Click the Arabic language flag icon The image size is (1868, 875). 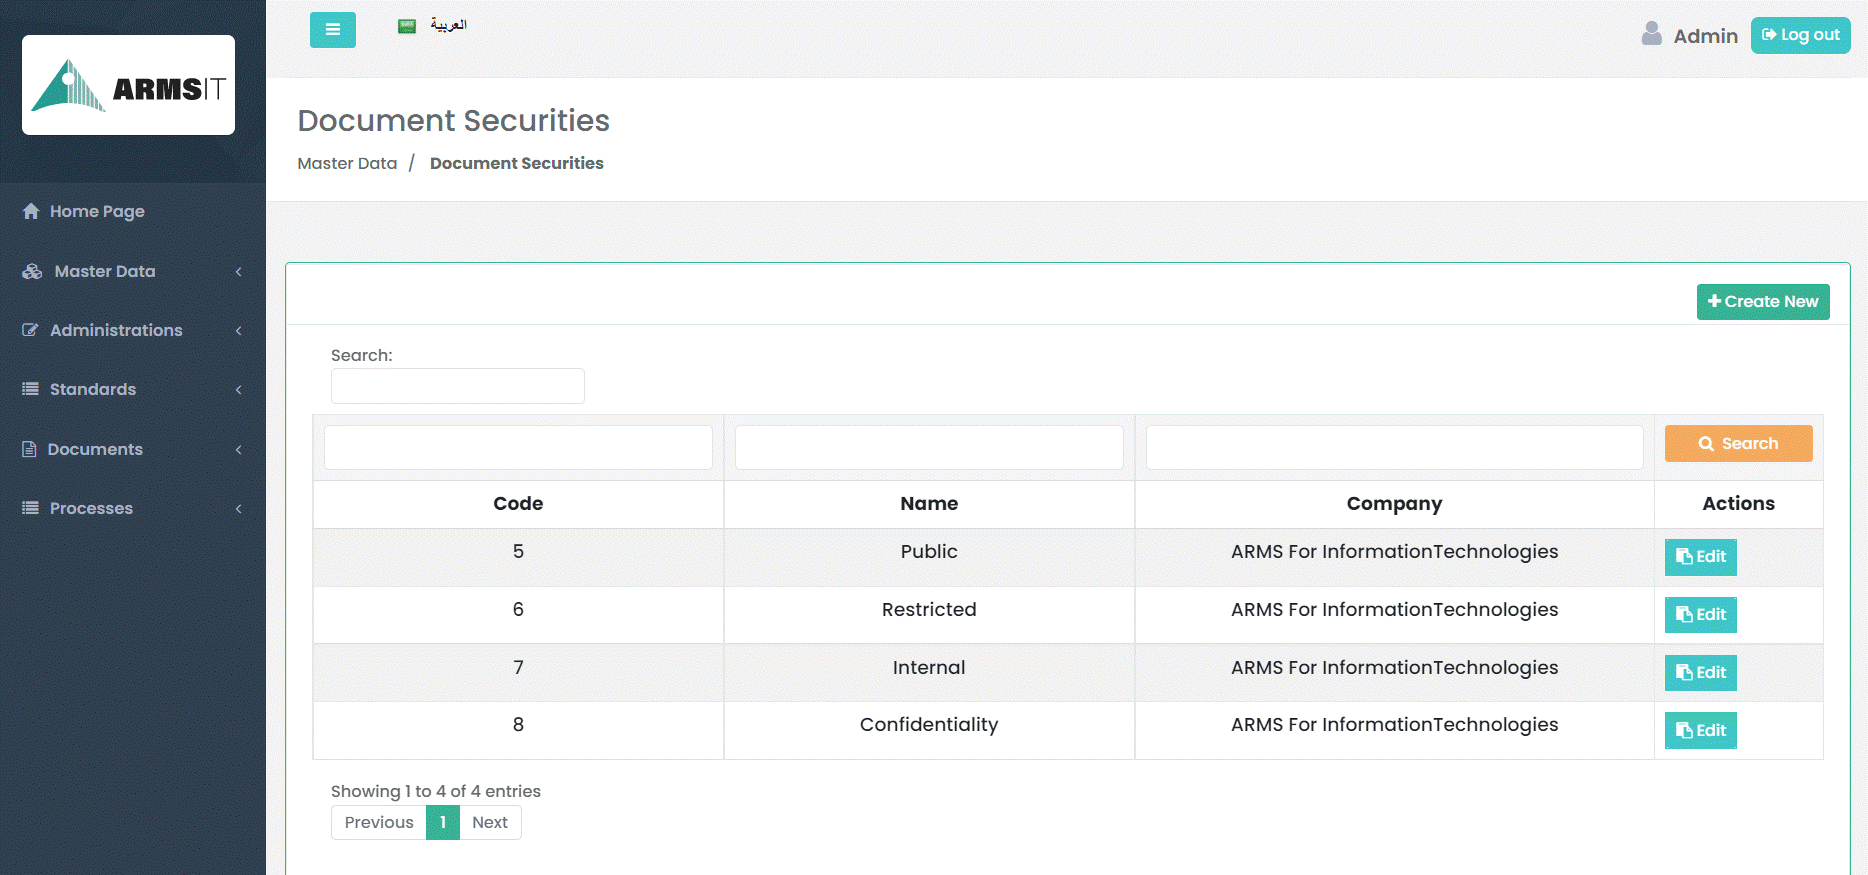406,26
